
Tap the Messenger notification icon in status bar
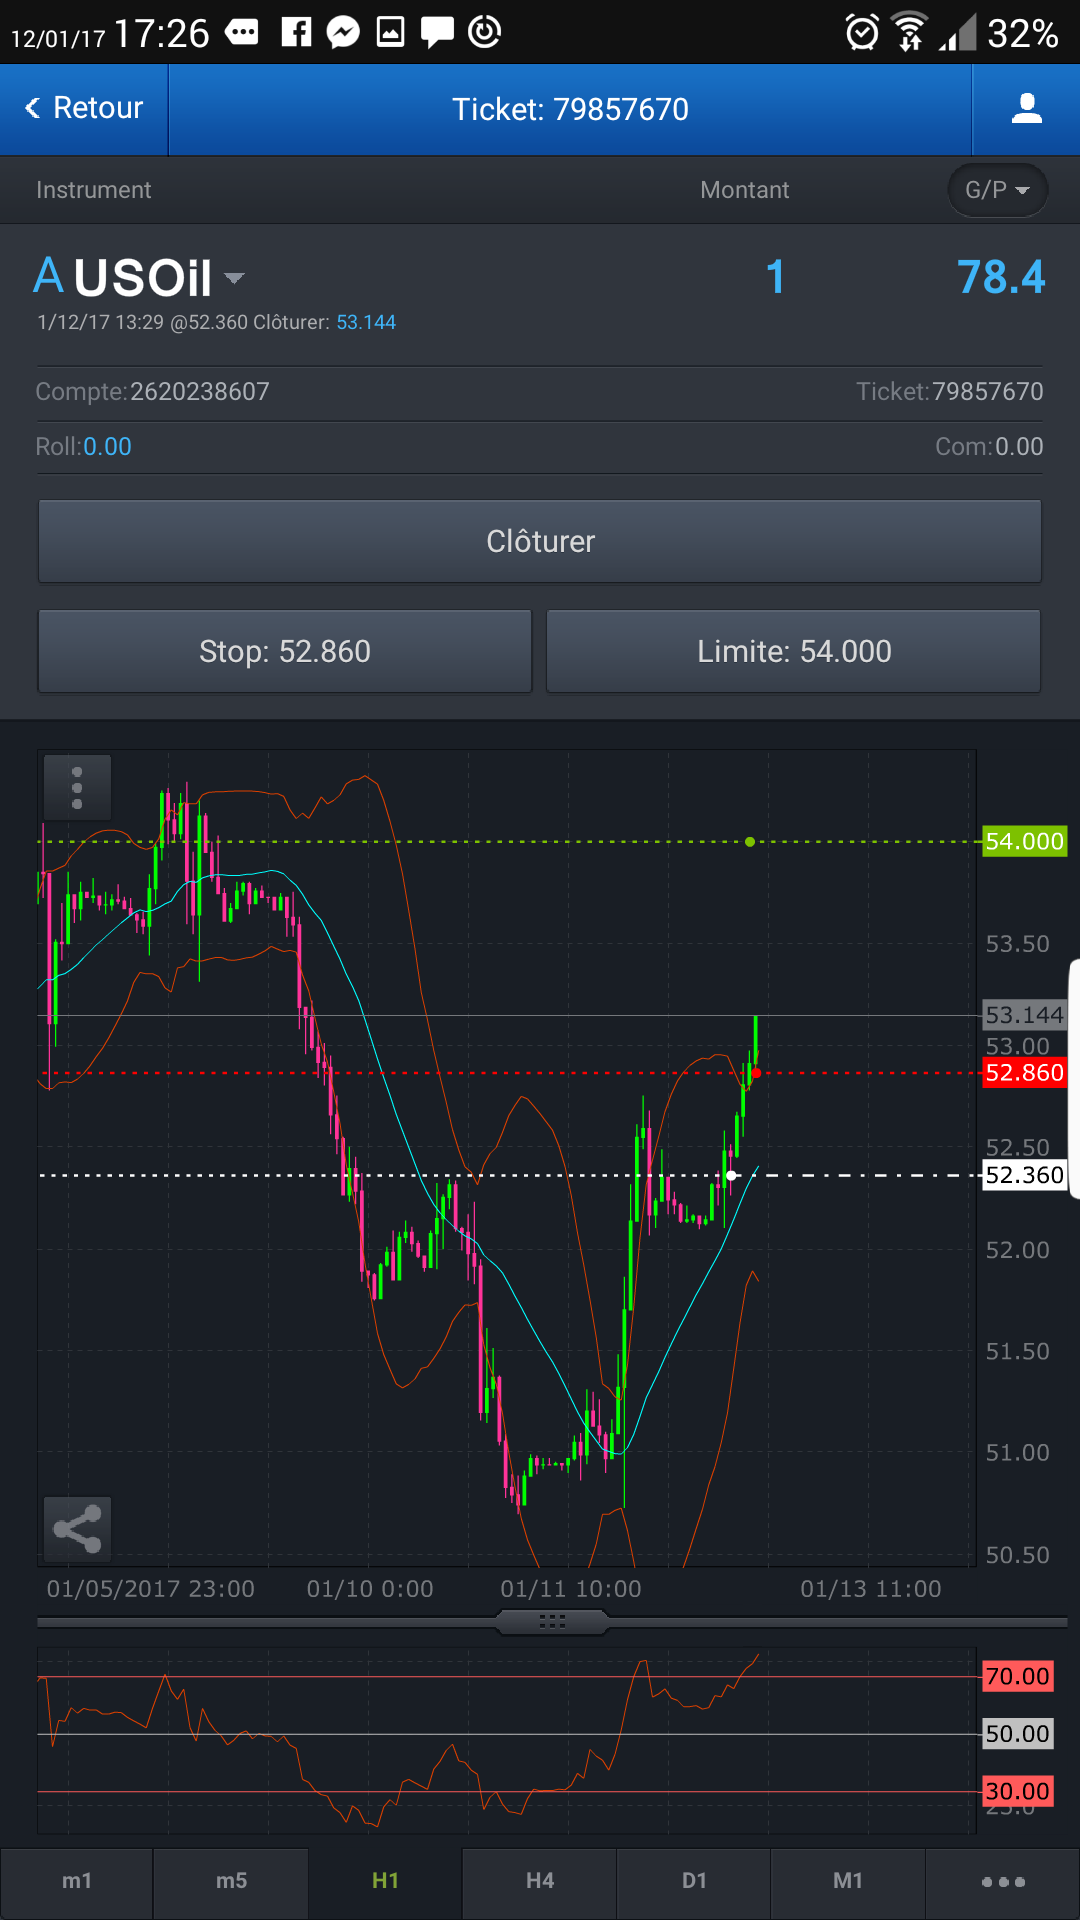point(343,32)
